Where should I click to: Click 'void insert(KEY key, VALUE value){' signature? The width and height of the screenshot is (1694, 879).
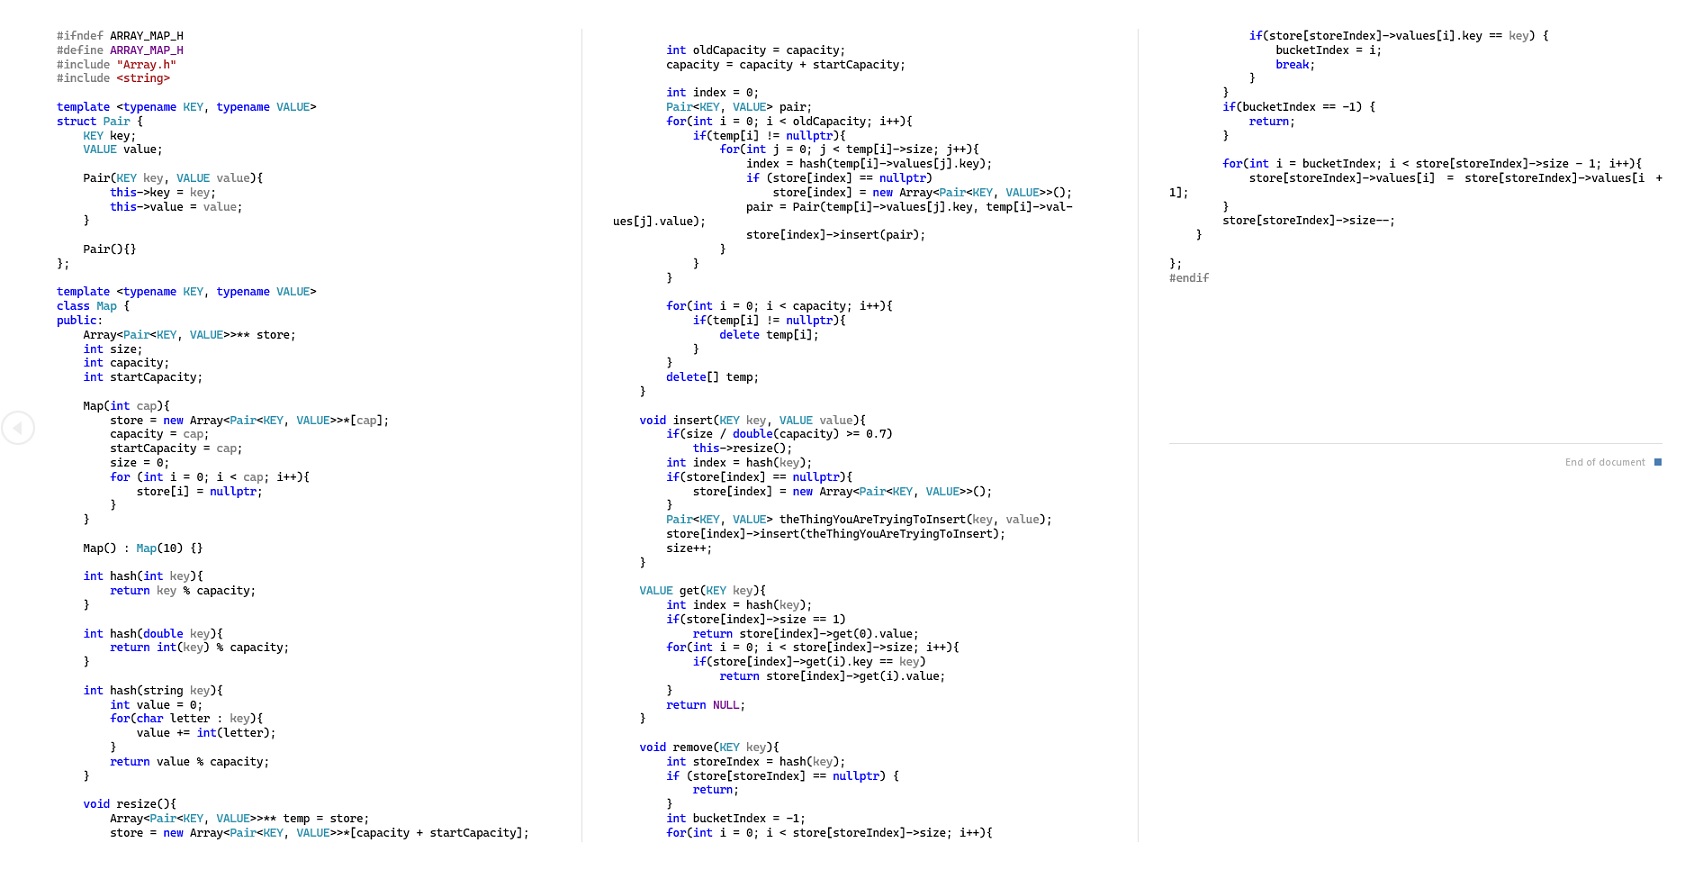753,420
